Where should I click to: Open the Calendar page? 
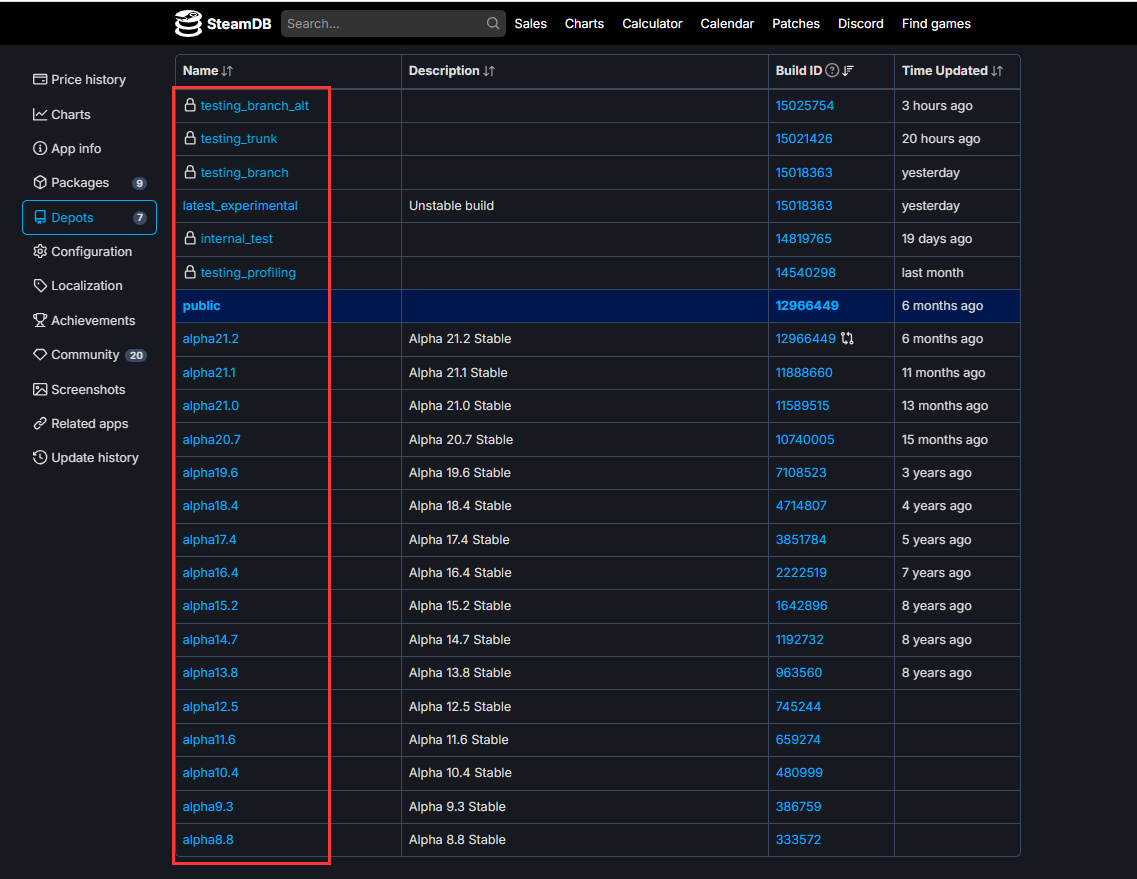coord(727,24)
